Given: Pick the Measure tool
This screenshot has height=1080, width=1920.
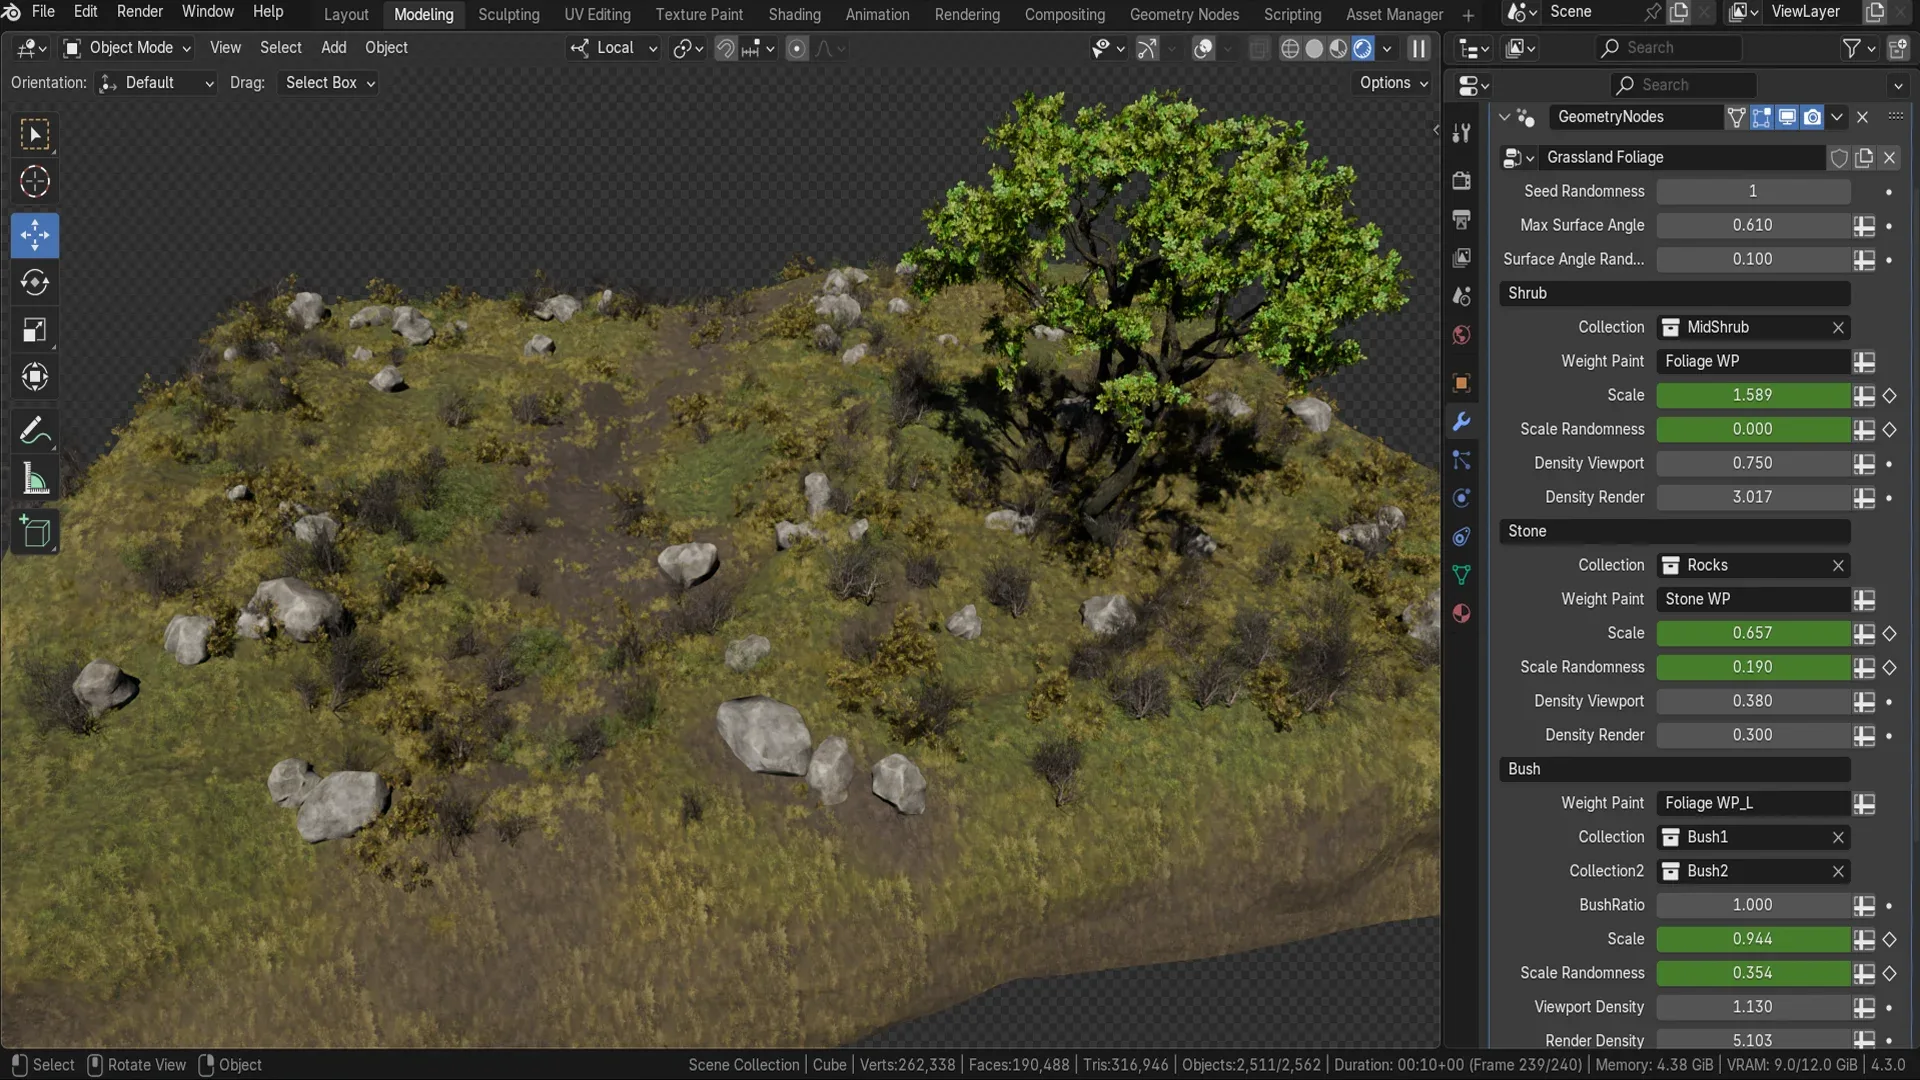Looking at the screenshot, I should pos(35,479).
